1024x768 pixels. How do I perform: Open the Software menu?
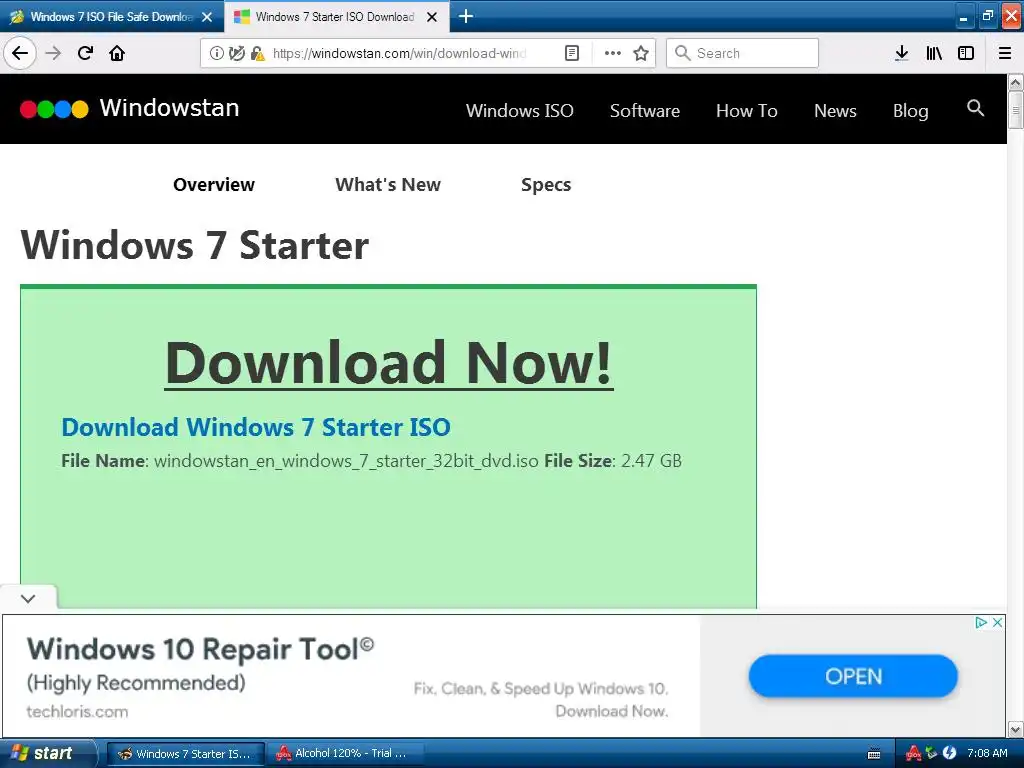[645, 110]
